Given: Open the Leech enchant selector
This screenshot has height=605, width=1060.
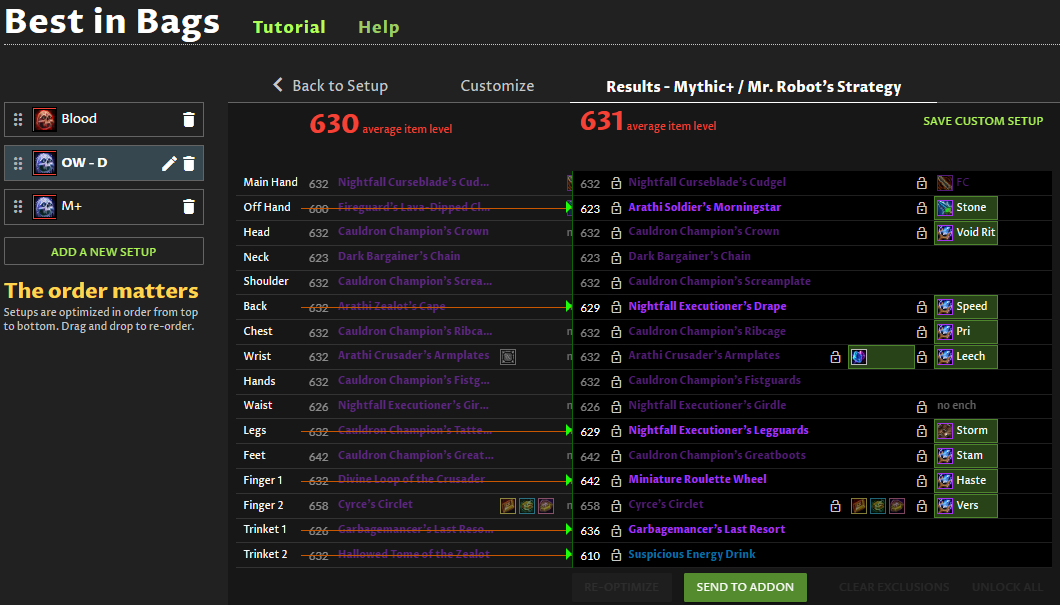Looking at the screenshot, I should (x=965, y=356).
